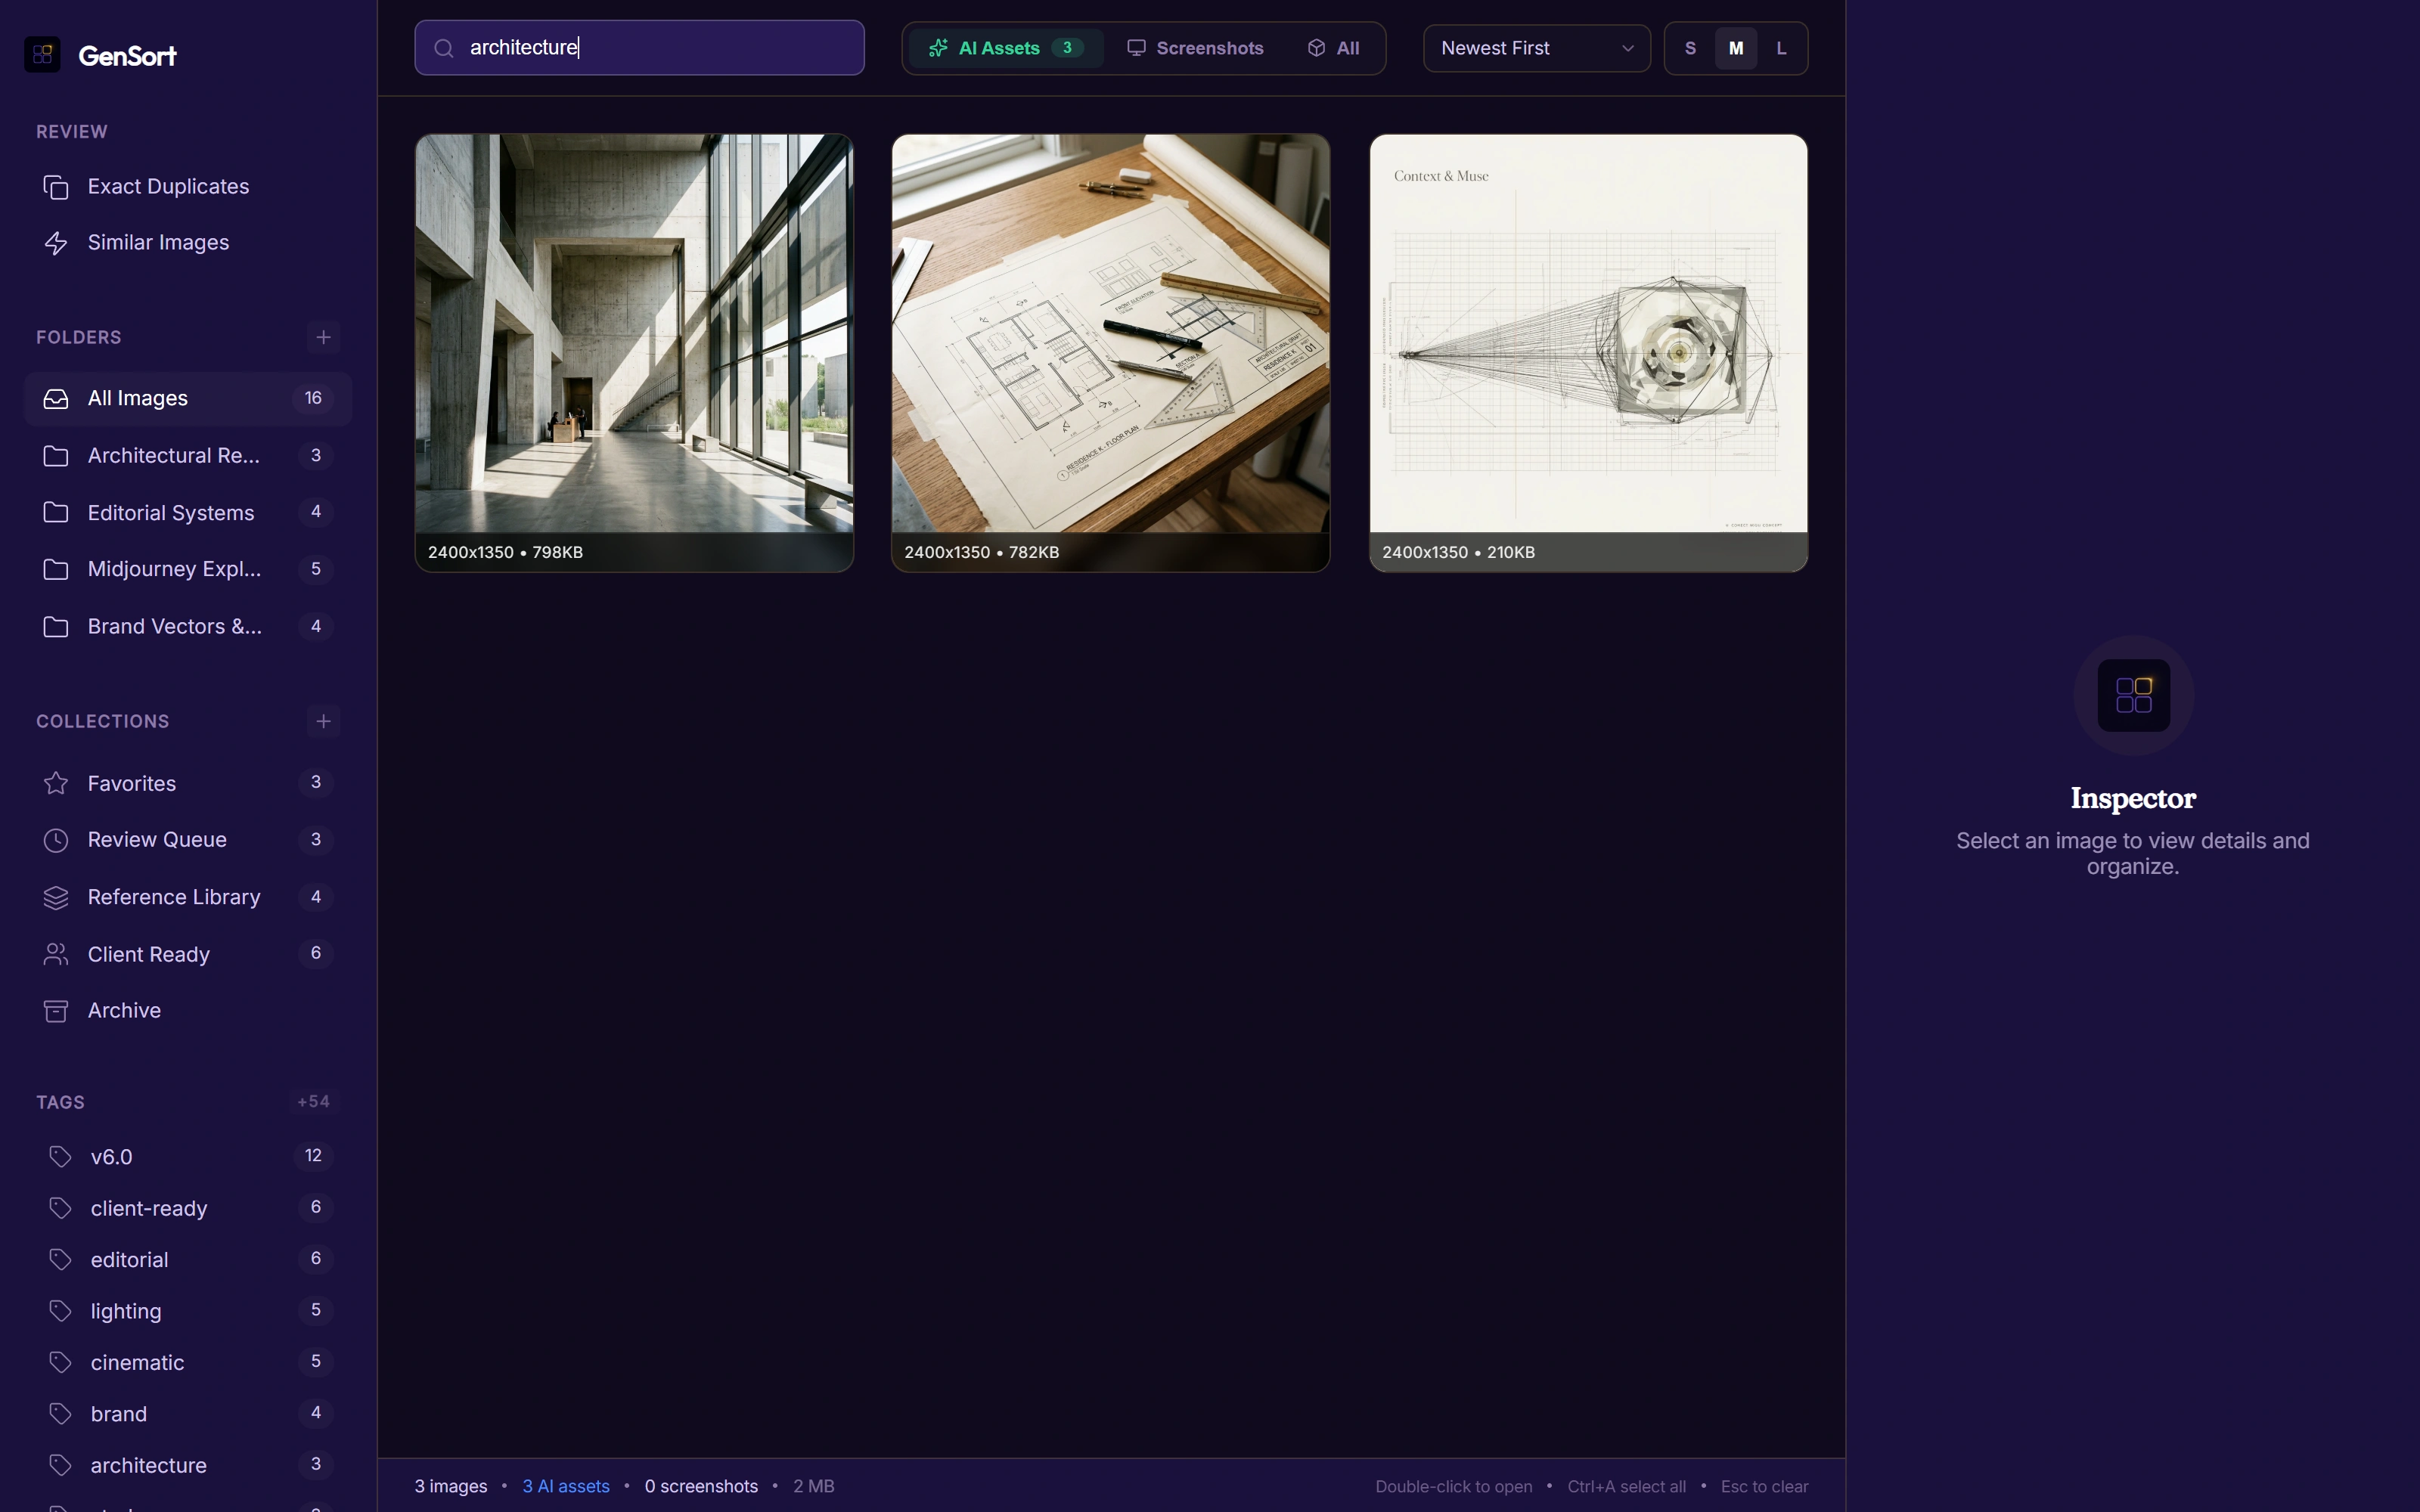Select the Context & Muse thumbnail
2420x1512 pixels.
coord(1588,353)
